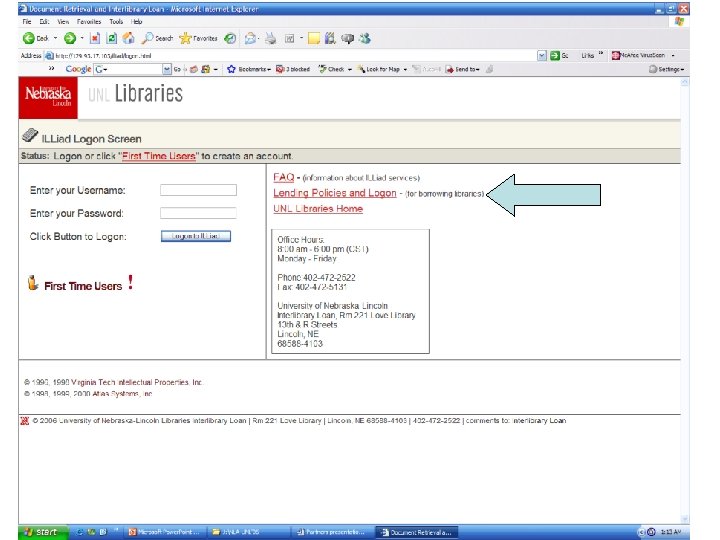Click the Edit with Word icon
The height and width of the screenshot is (540, 720).
point(289,39)
